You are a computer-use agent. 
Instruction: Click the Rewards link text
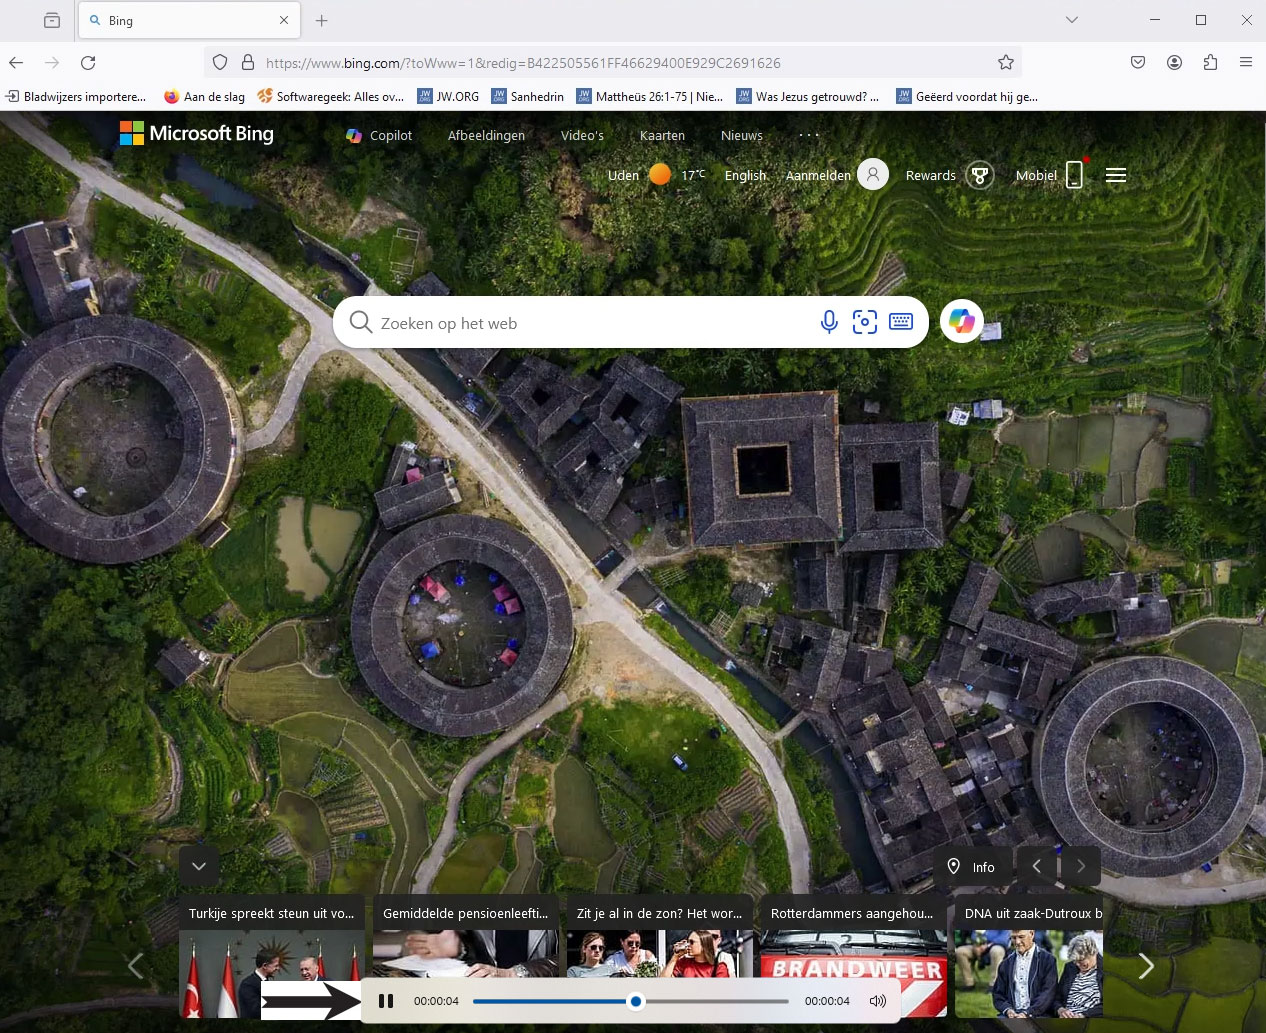(931, 175)
